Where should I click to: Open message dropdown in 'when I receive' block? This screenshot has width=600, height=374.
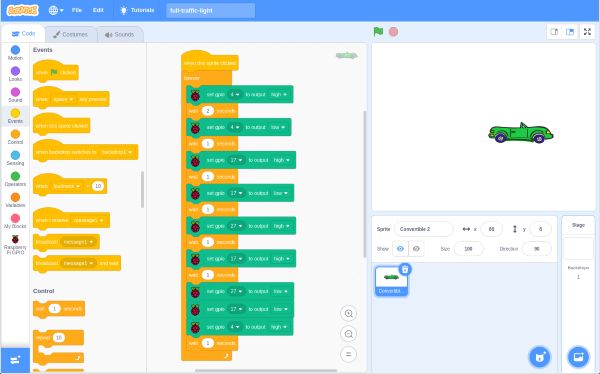(x=88, y=220)
